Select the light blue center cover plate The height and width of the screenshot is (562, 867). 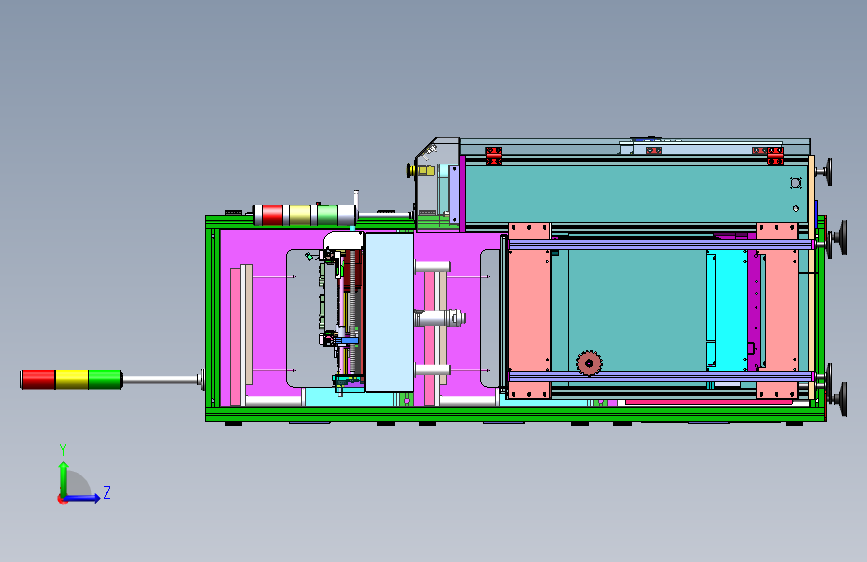[x=389, y=312]
